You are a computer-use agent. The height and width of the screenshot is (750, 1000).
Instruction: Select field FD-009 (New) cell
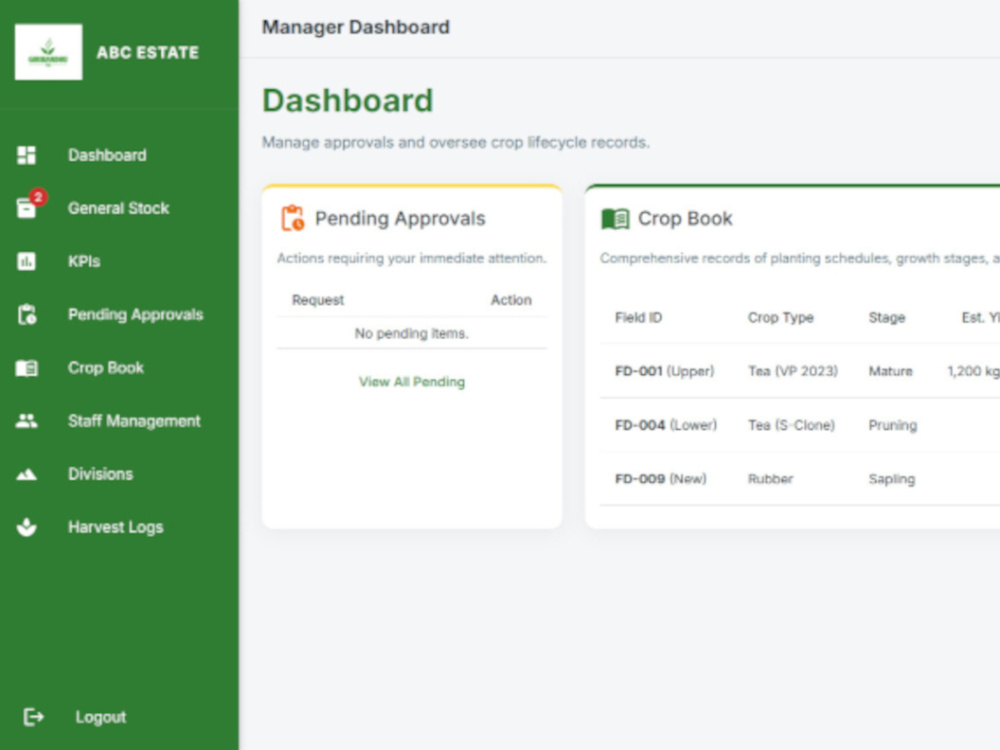pos(661,479)
